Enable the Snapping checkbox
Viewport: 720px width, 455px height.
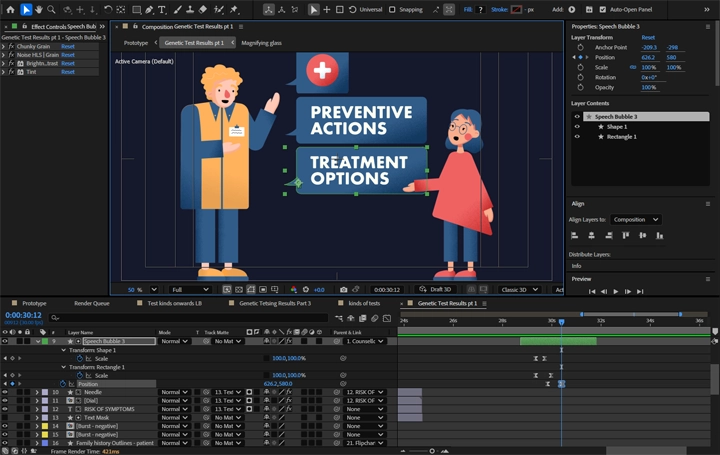(393, 10)
